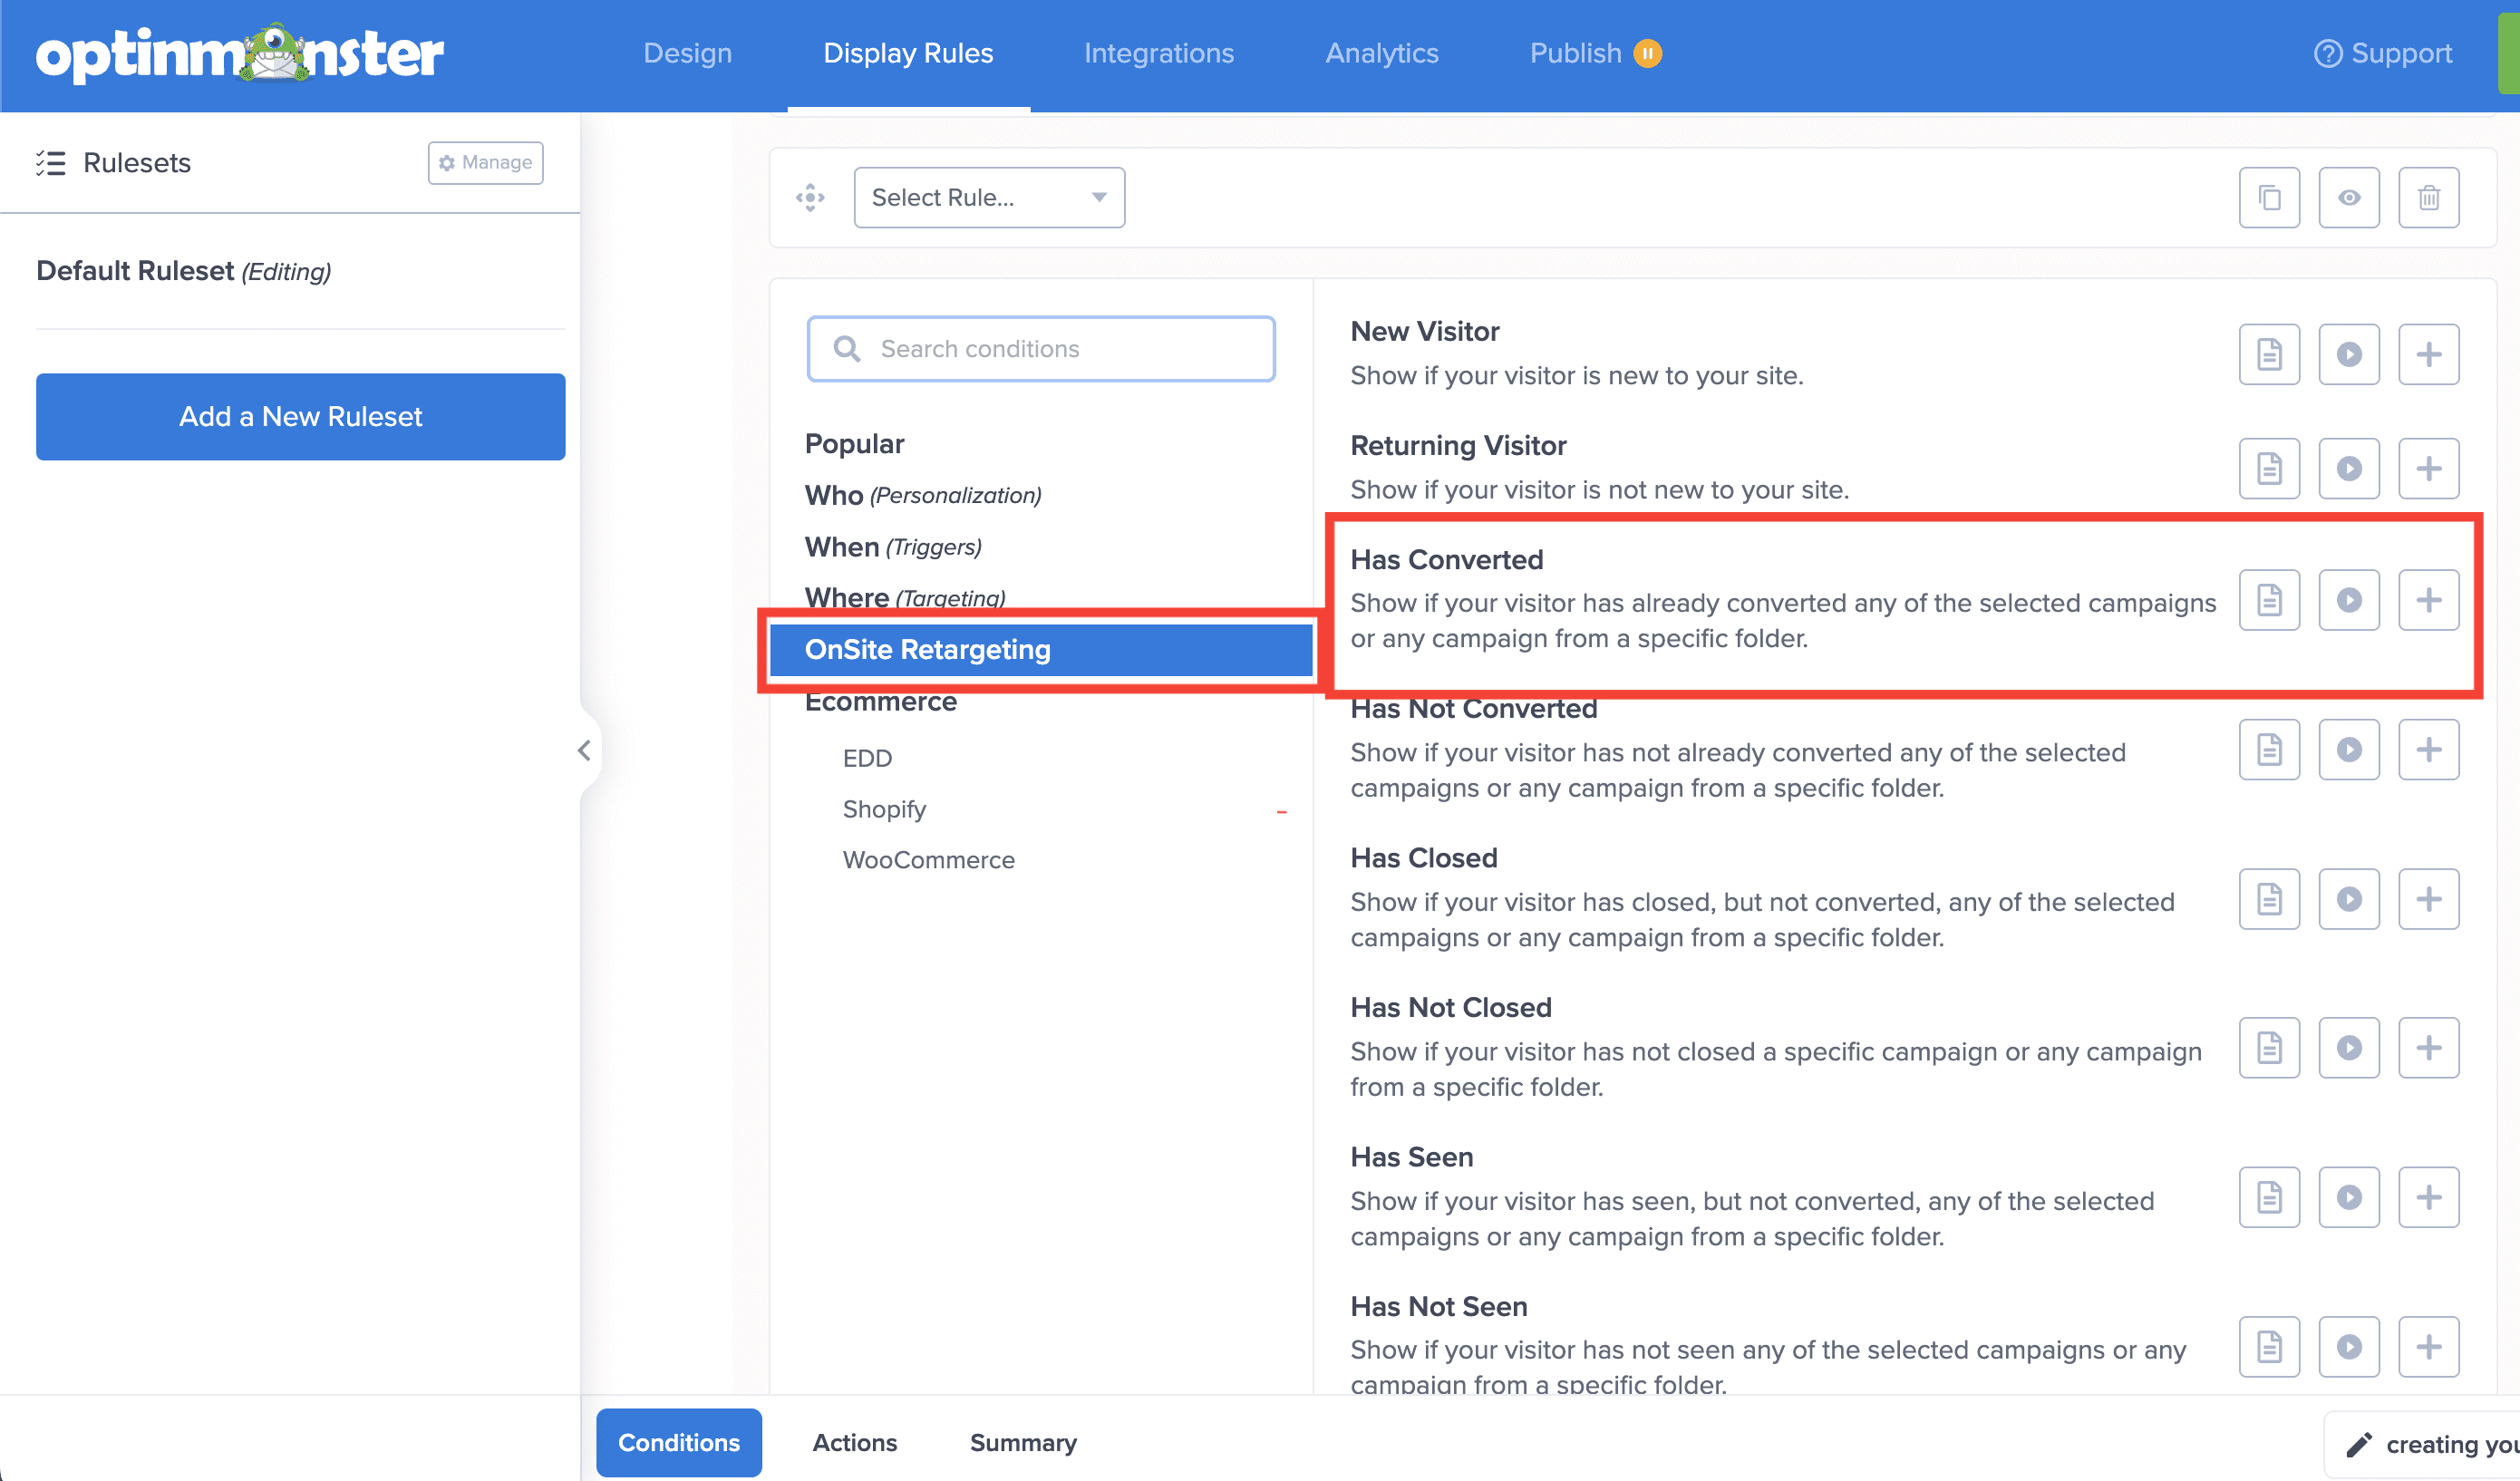This screenshot has height=1481, width=2520.
Task: Focus the Search conditions field
Action: point(1040,348)
